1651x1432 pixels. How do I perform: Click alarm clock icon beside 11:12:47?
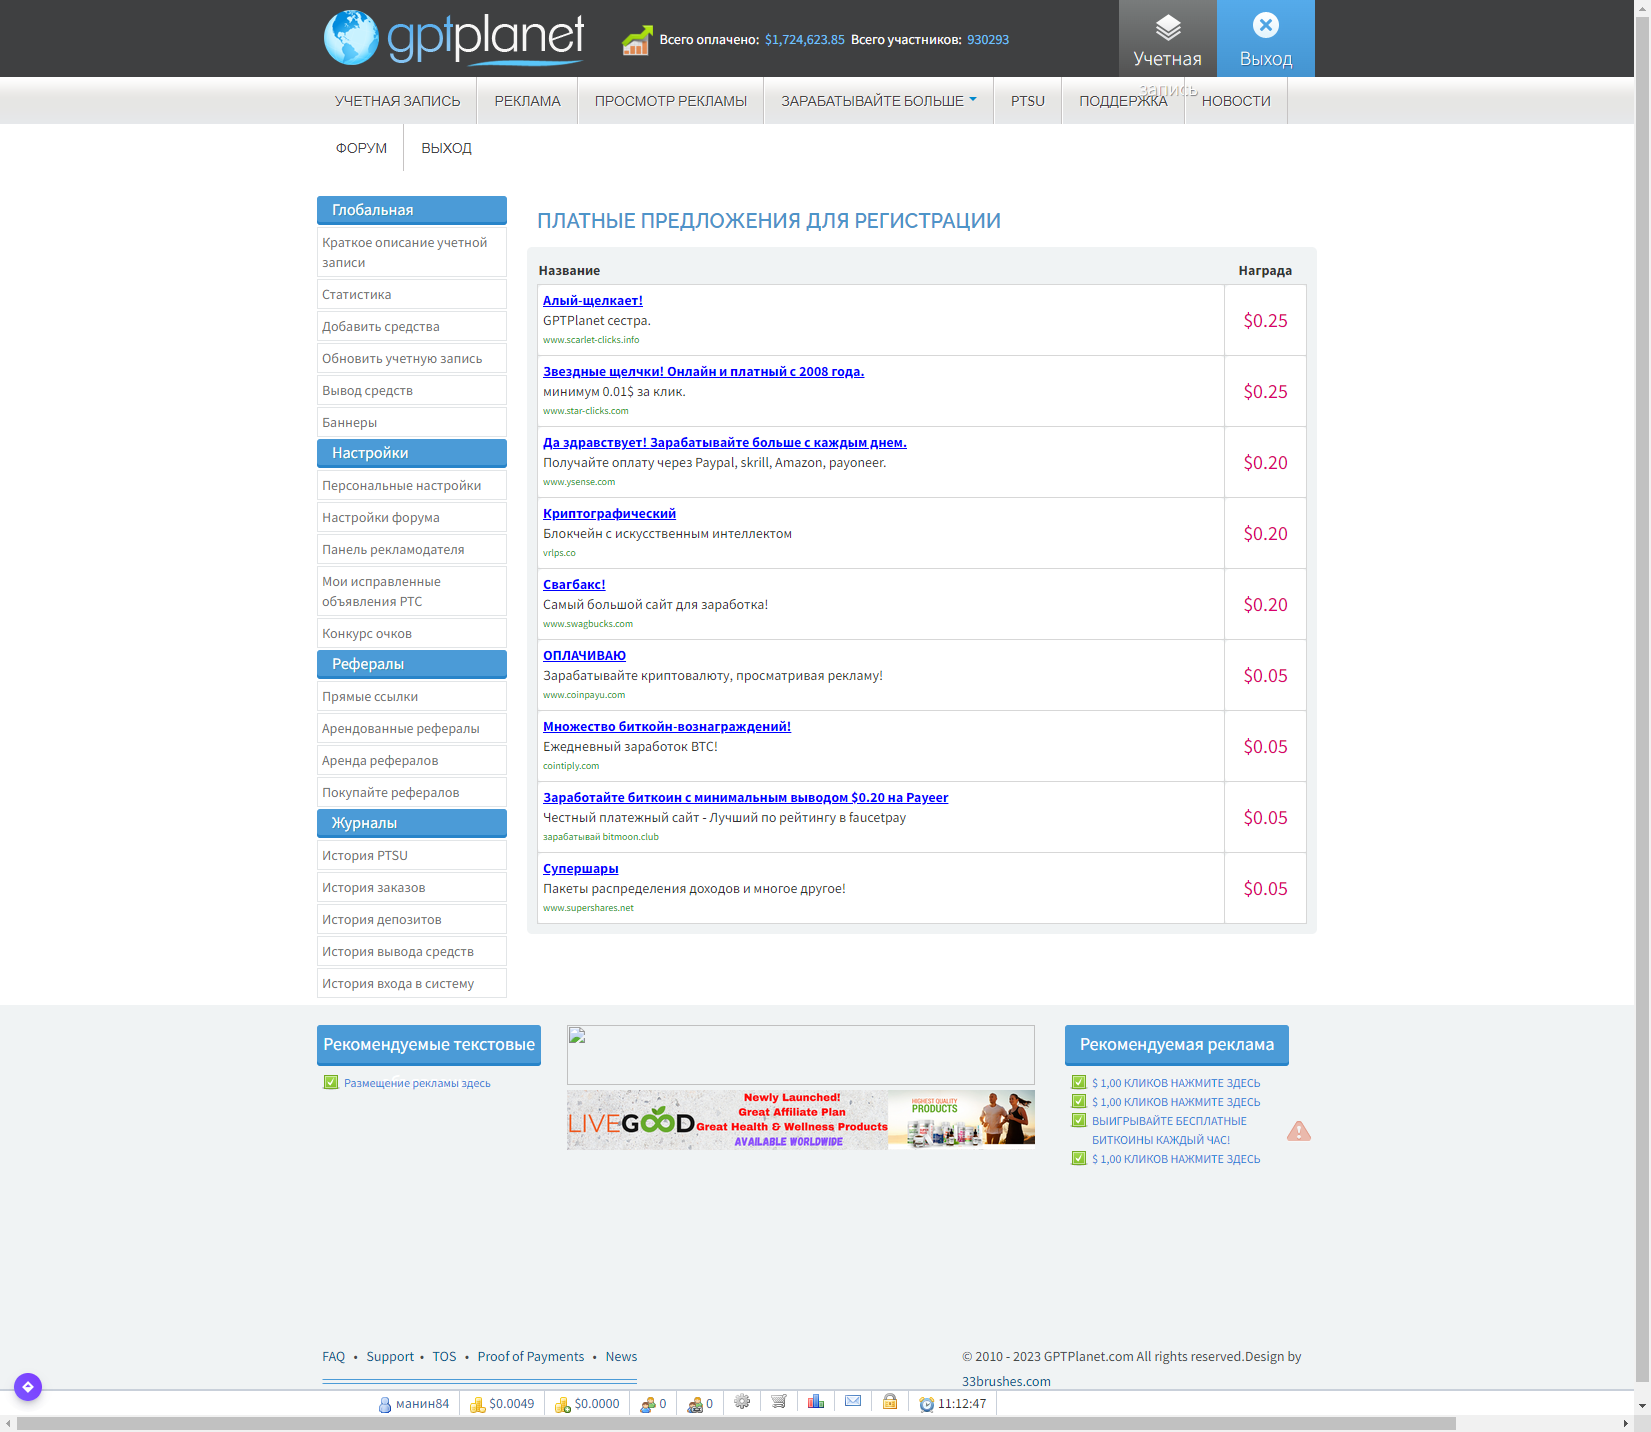pos(927,1404)
